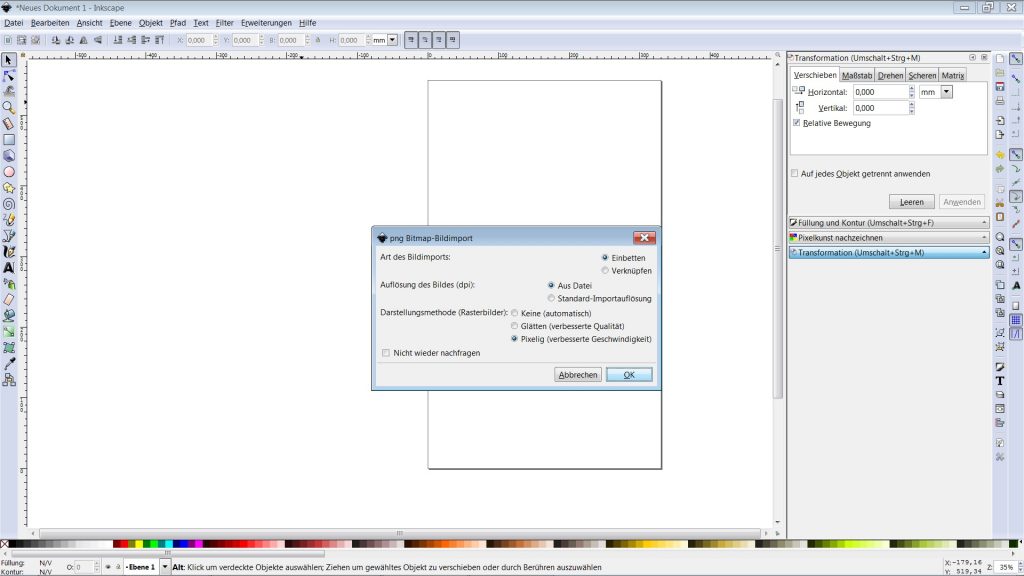Select the Verknüpfen radio option

(605, 270)
